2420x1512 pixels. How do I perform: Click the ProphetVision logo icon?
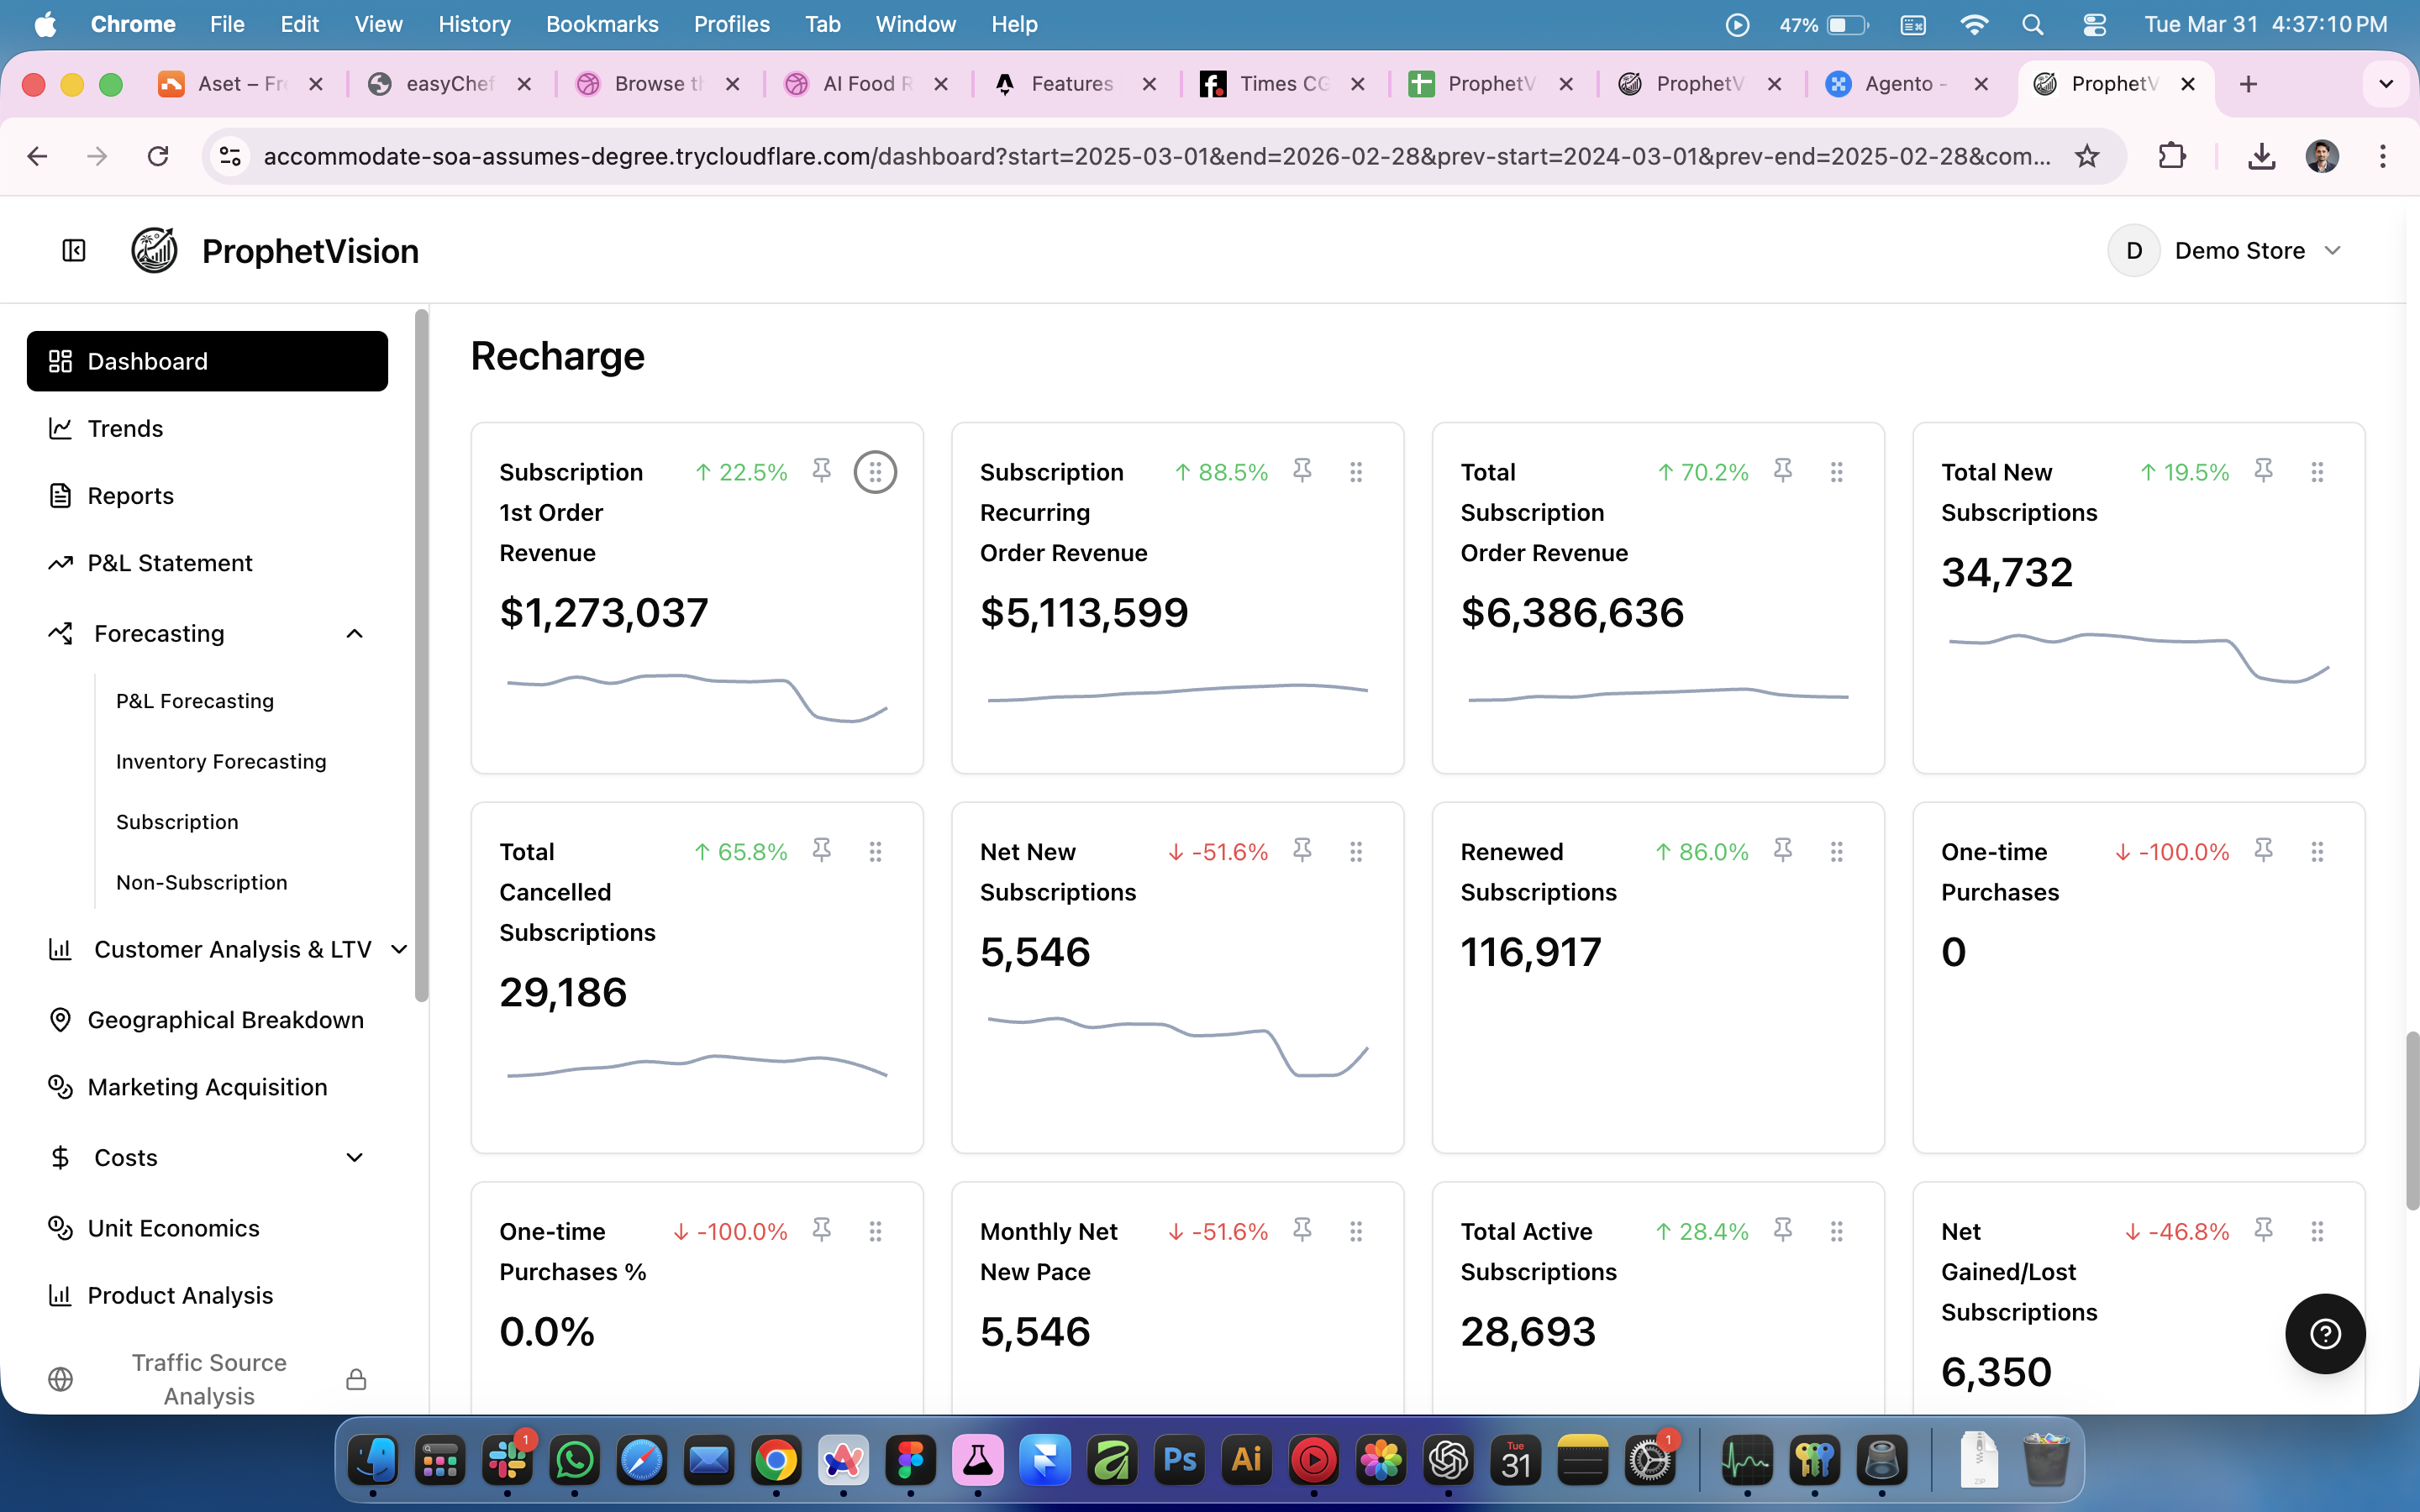tap(155, 250)
